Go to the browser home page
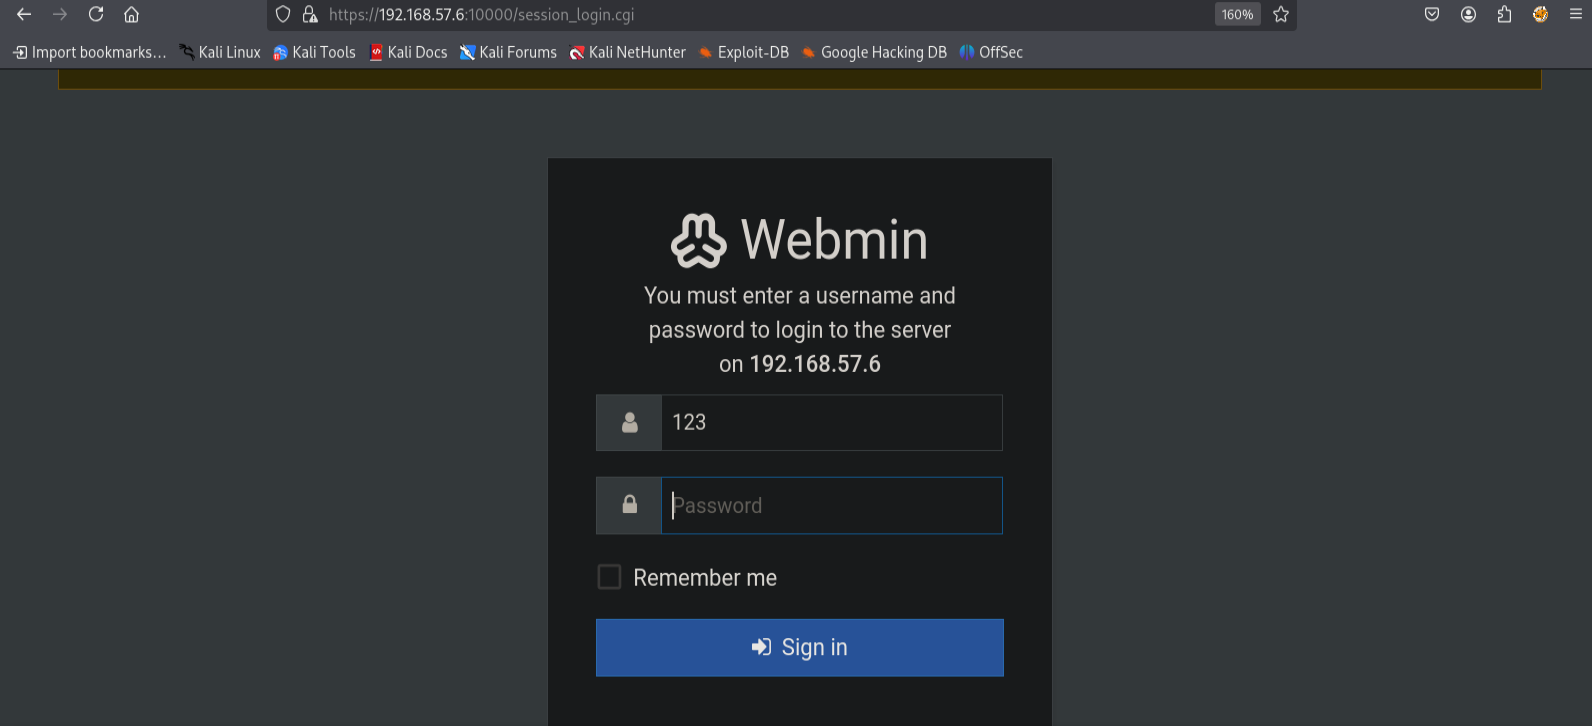 point(131,15)
